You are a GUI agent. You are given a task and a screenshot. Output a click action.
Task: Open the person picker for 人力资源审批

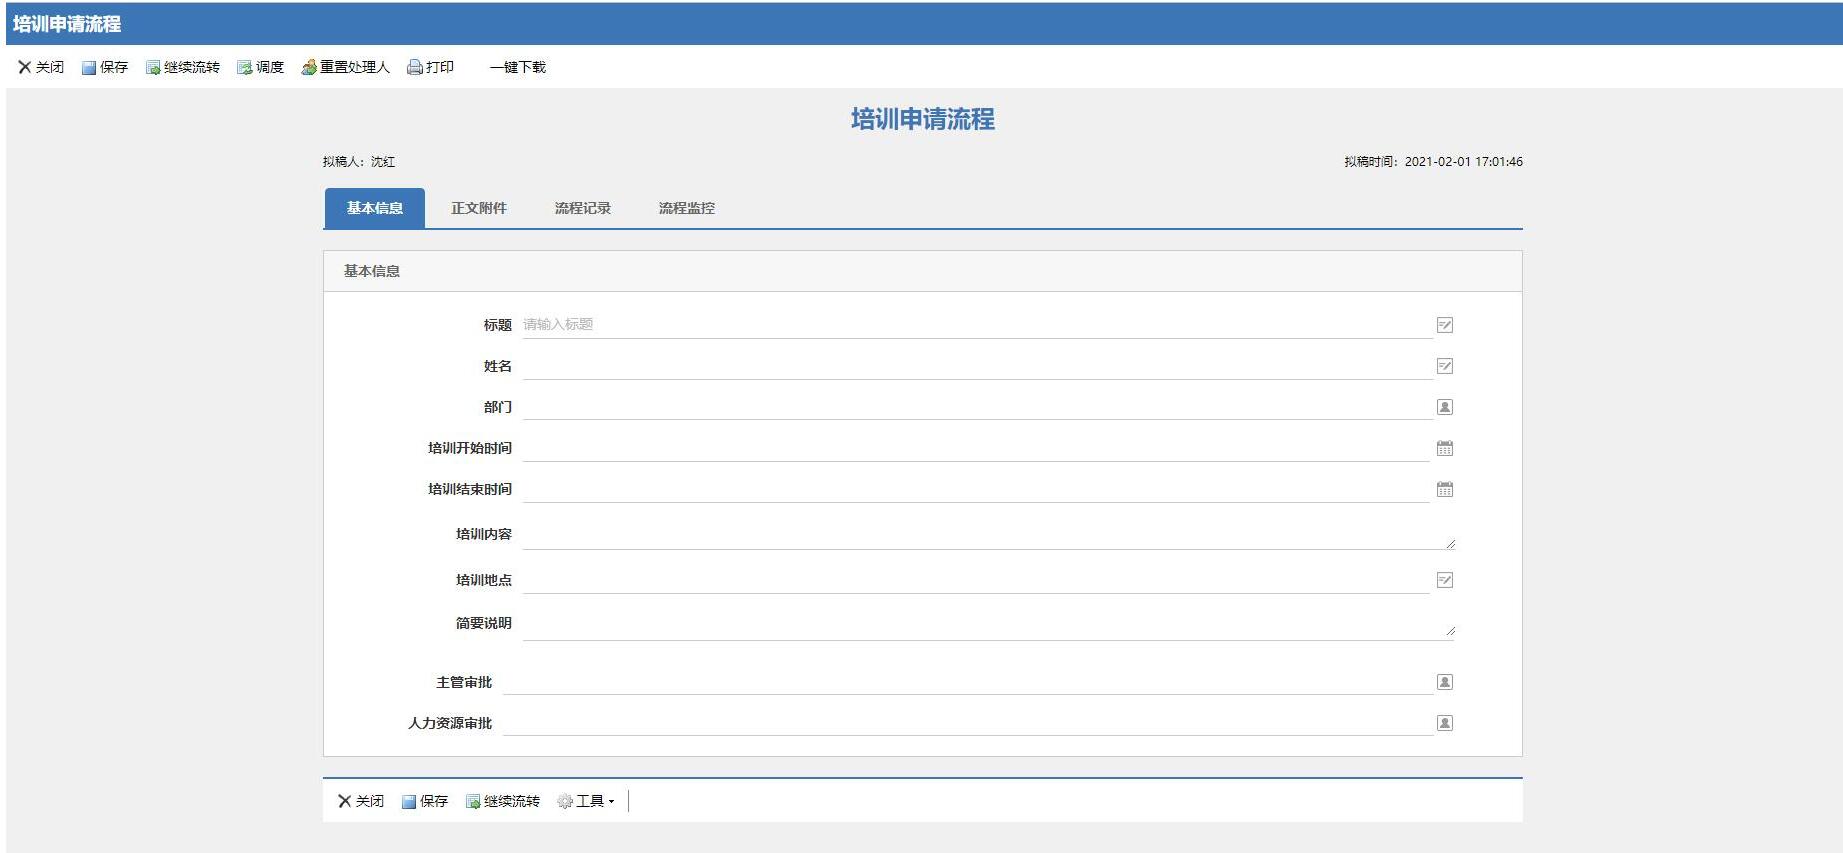[x=1444, y=723]
